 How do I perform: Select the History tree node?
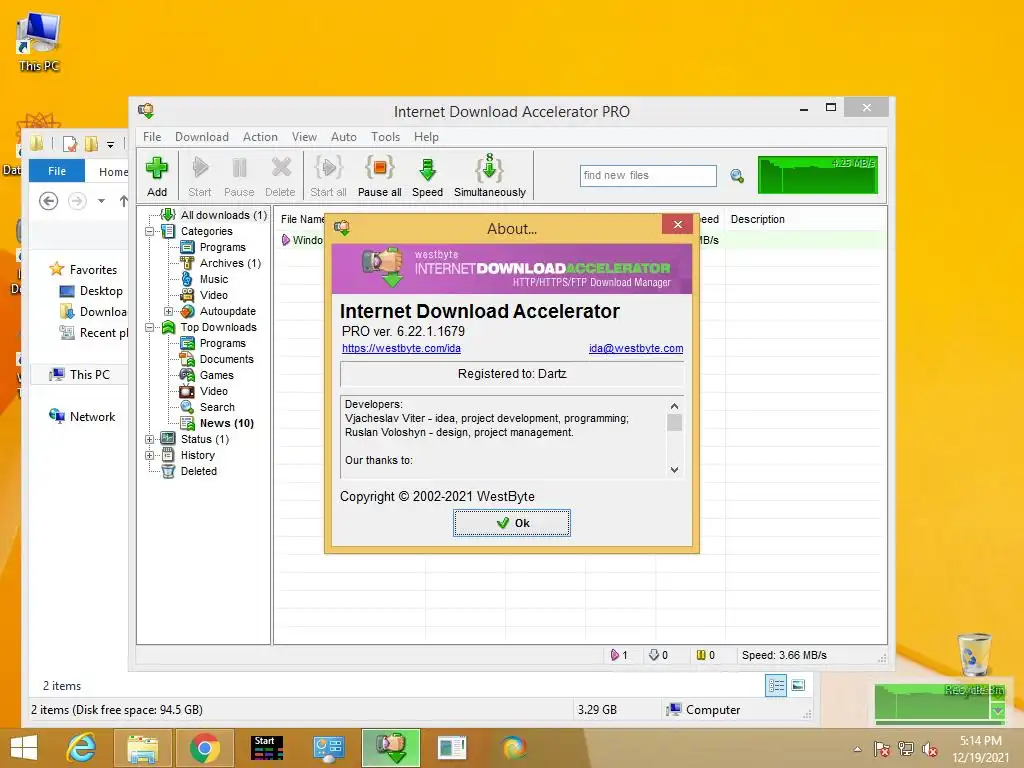(x=197, y=455)
